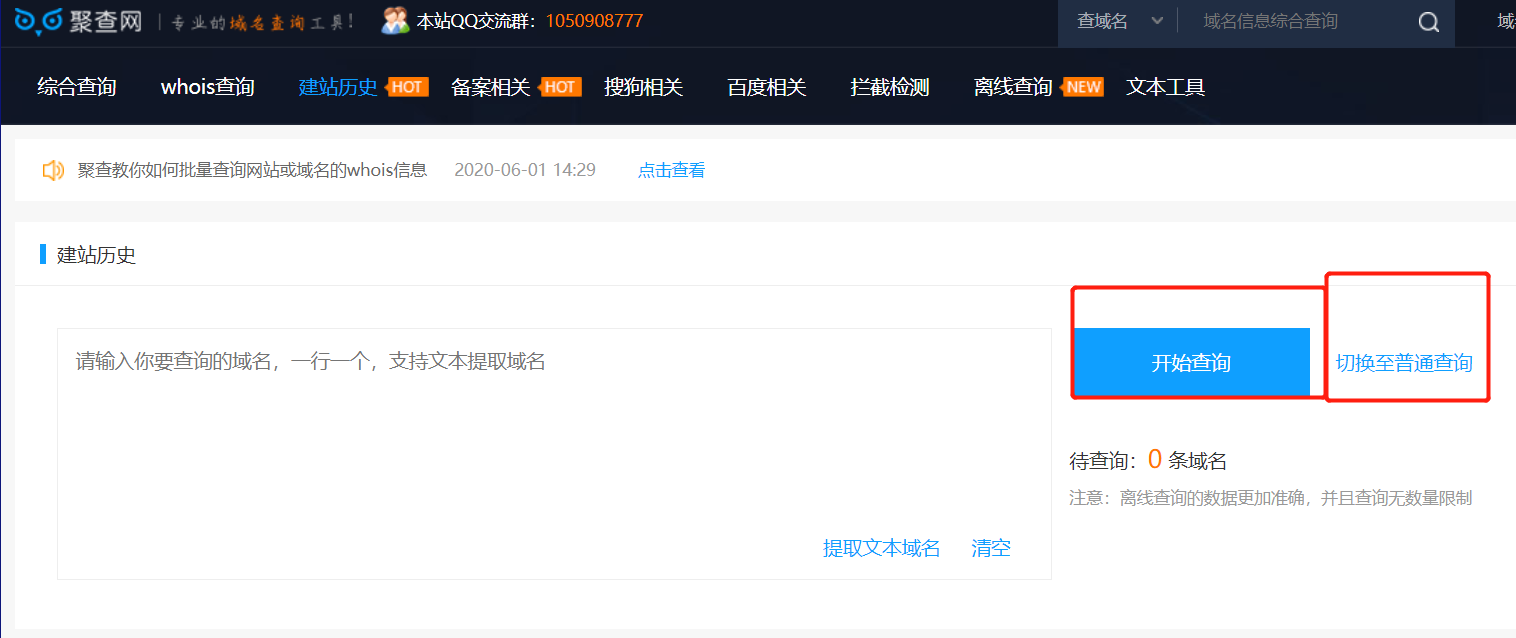Select the 搜狗相关 menu item
The image size is (1516, 638).
click(x=643, y=87)
